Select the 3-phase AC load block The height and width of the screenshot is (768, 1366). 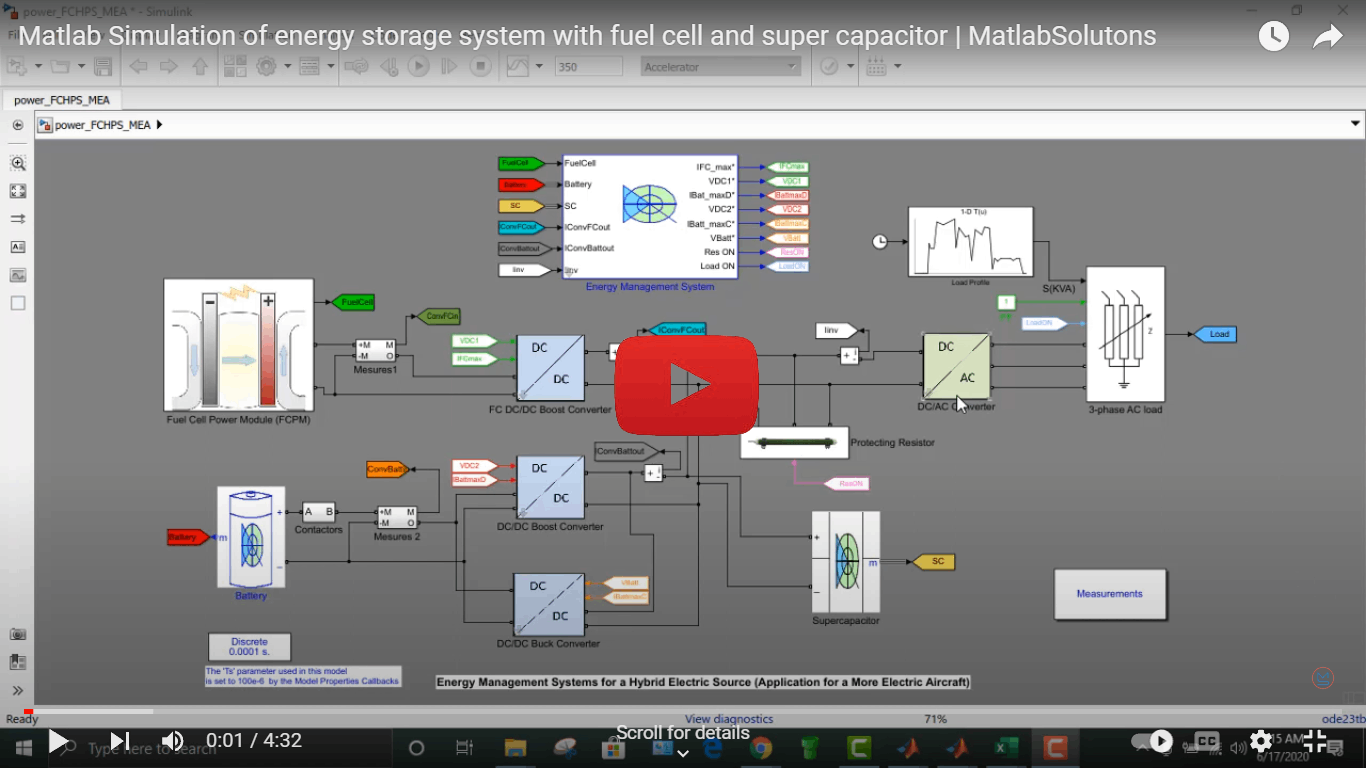[1125, 334]
